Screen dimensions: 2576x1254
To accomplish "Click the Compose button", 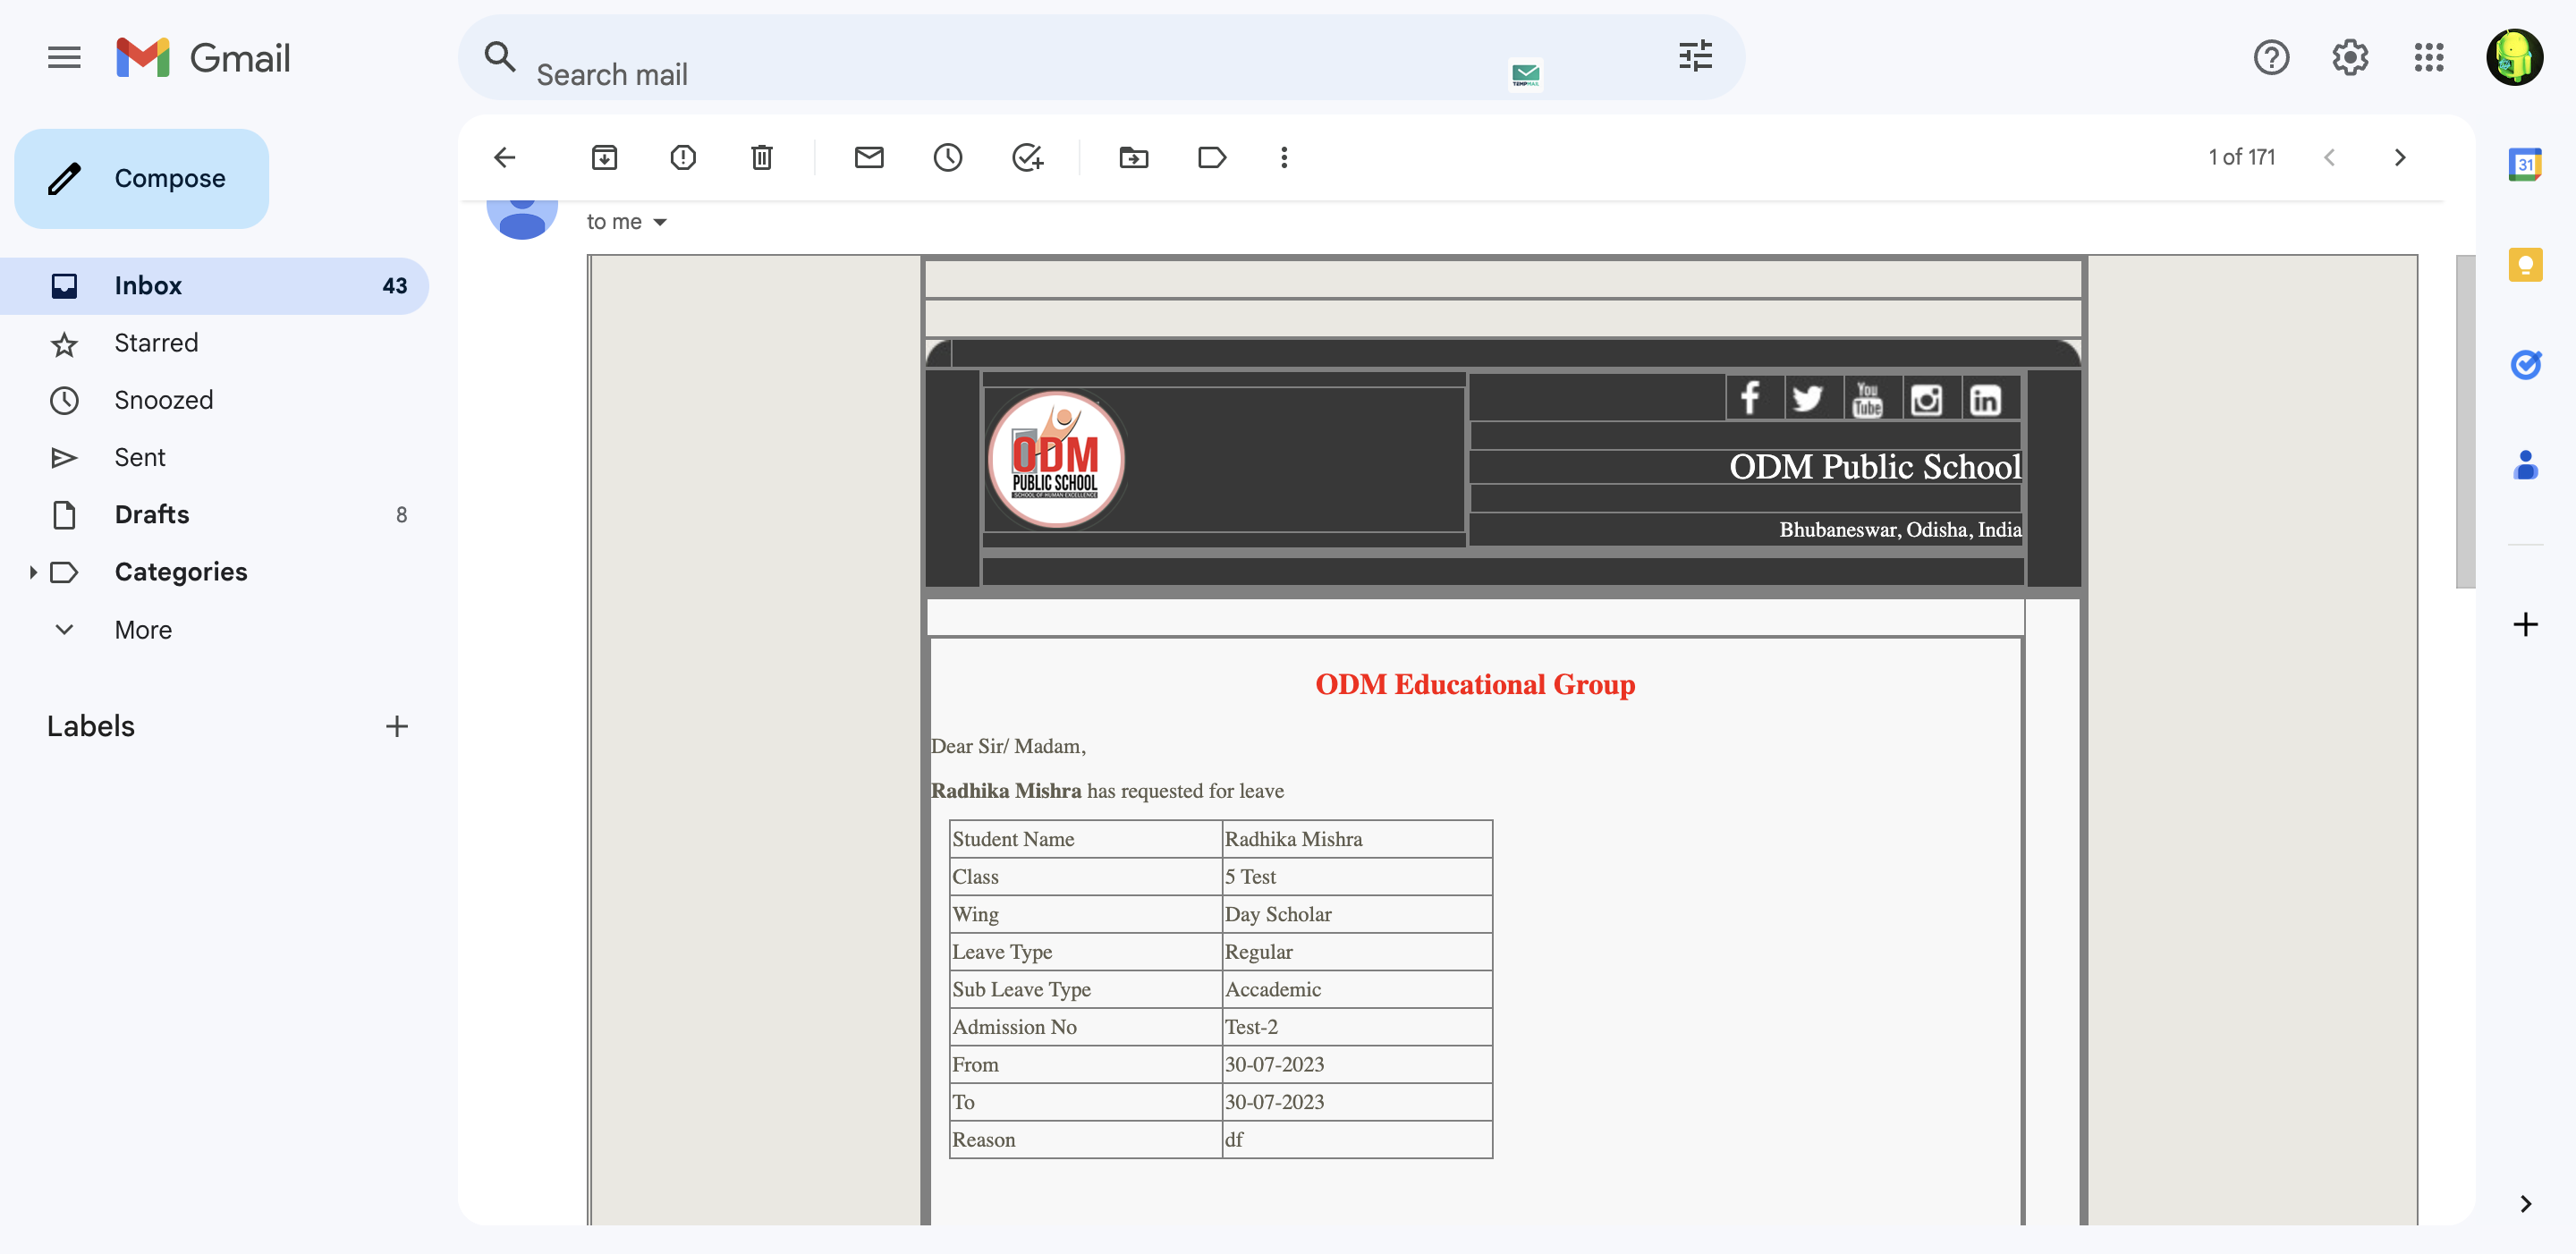I will click(x=142, y=178).
